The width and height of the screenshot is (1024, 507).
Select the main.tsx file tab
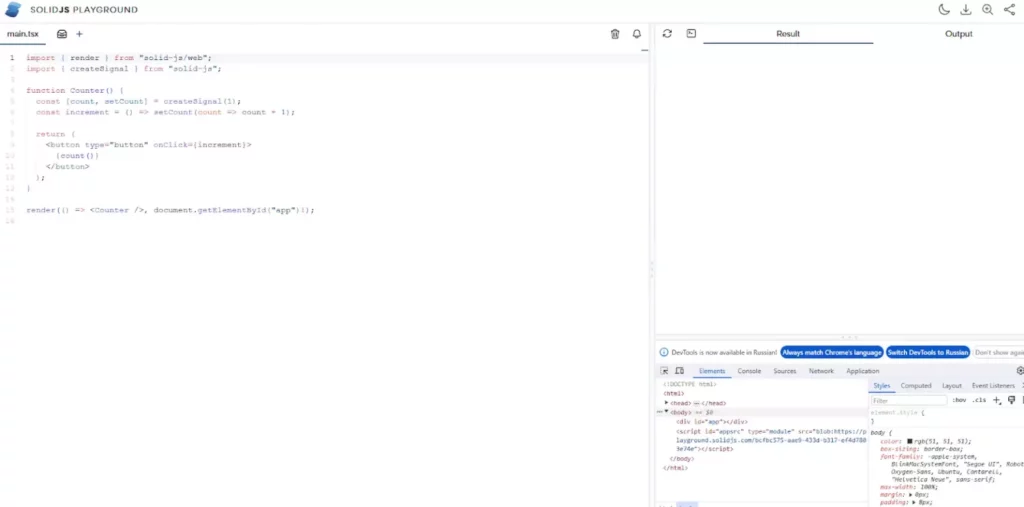pyautogui.click(x=23, y=34)
